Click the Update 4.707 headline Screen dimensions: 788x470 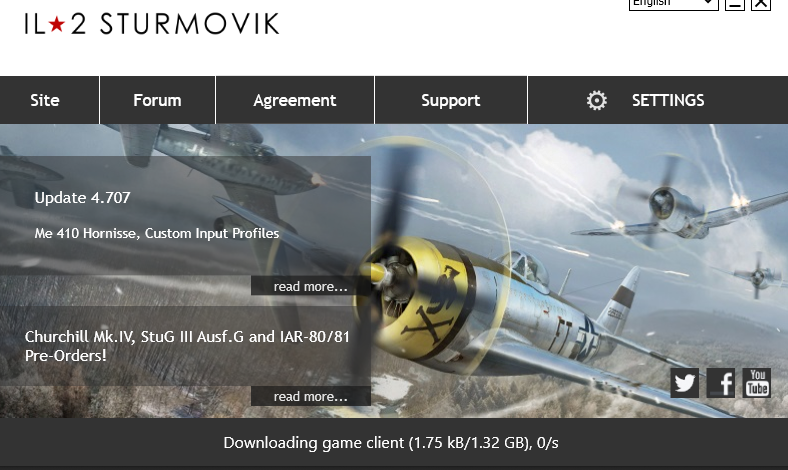[x=82, y=198]
